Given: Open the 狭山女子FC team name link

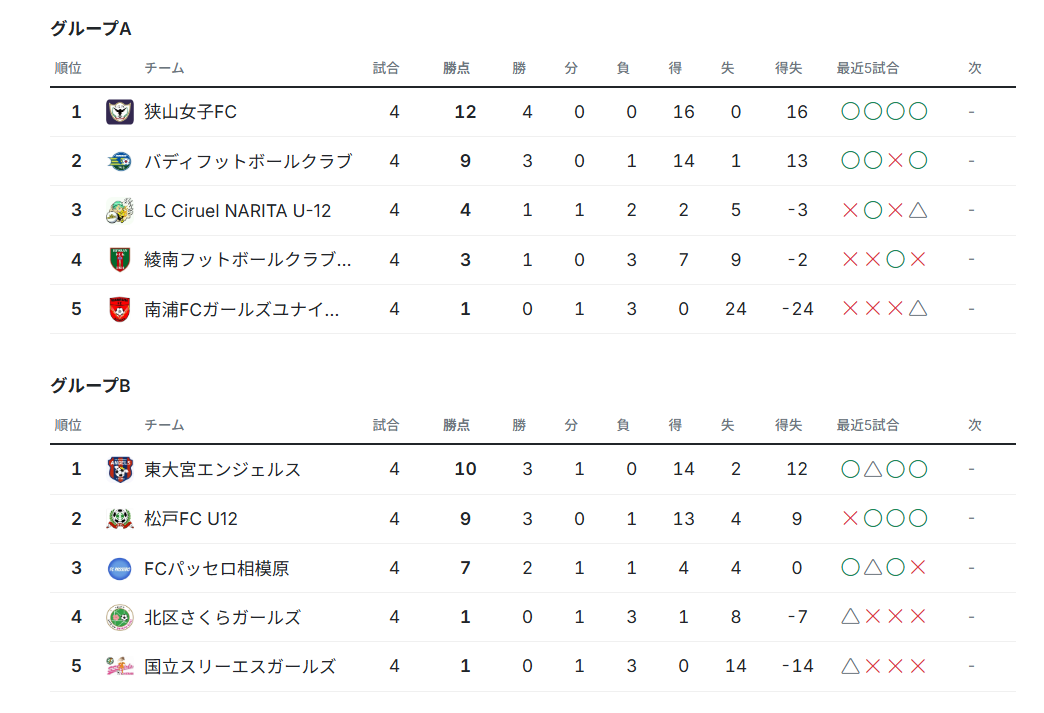Looking at the screenshot, I should [190, 112].
